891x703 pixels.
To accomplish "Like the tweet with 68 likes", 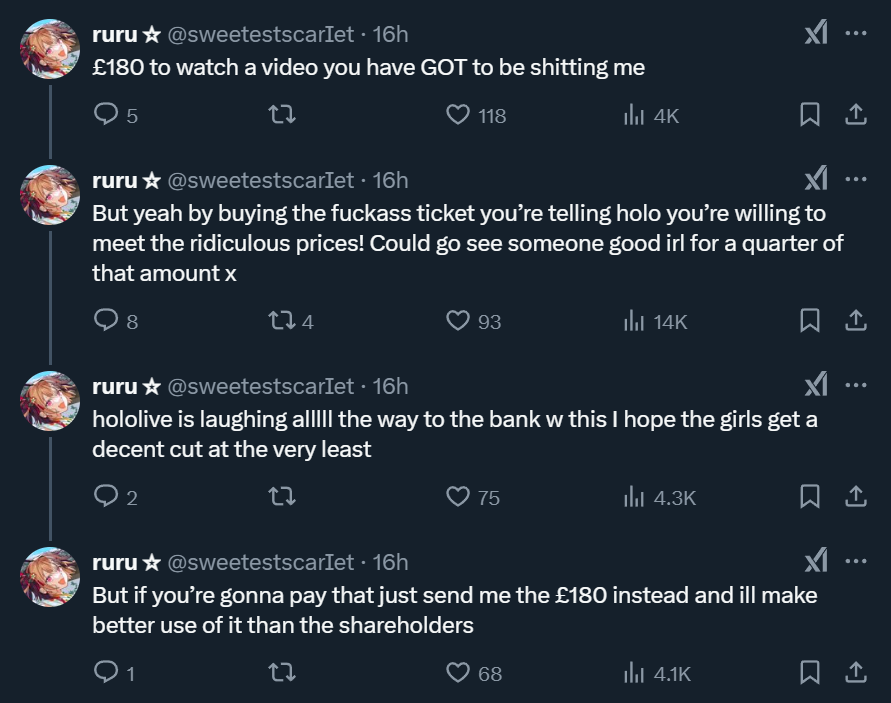I will click(x=458, y=673).
